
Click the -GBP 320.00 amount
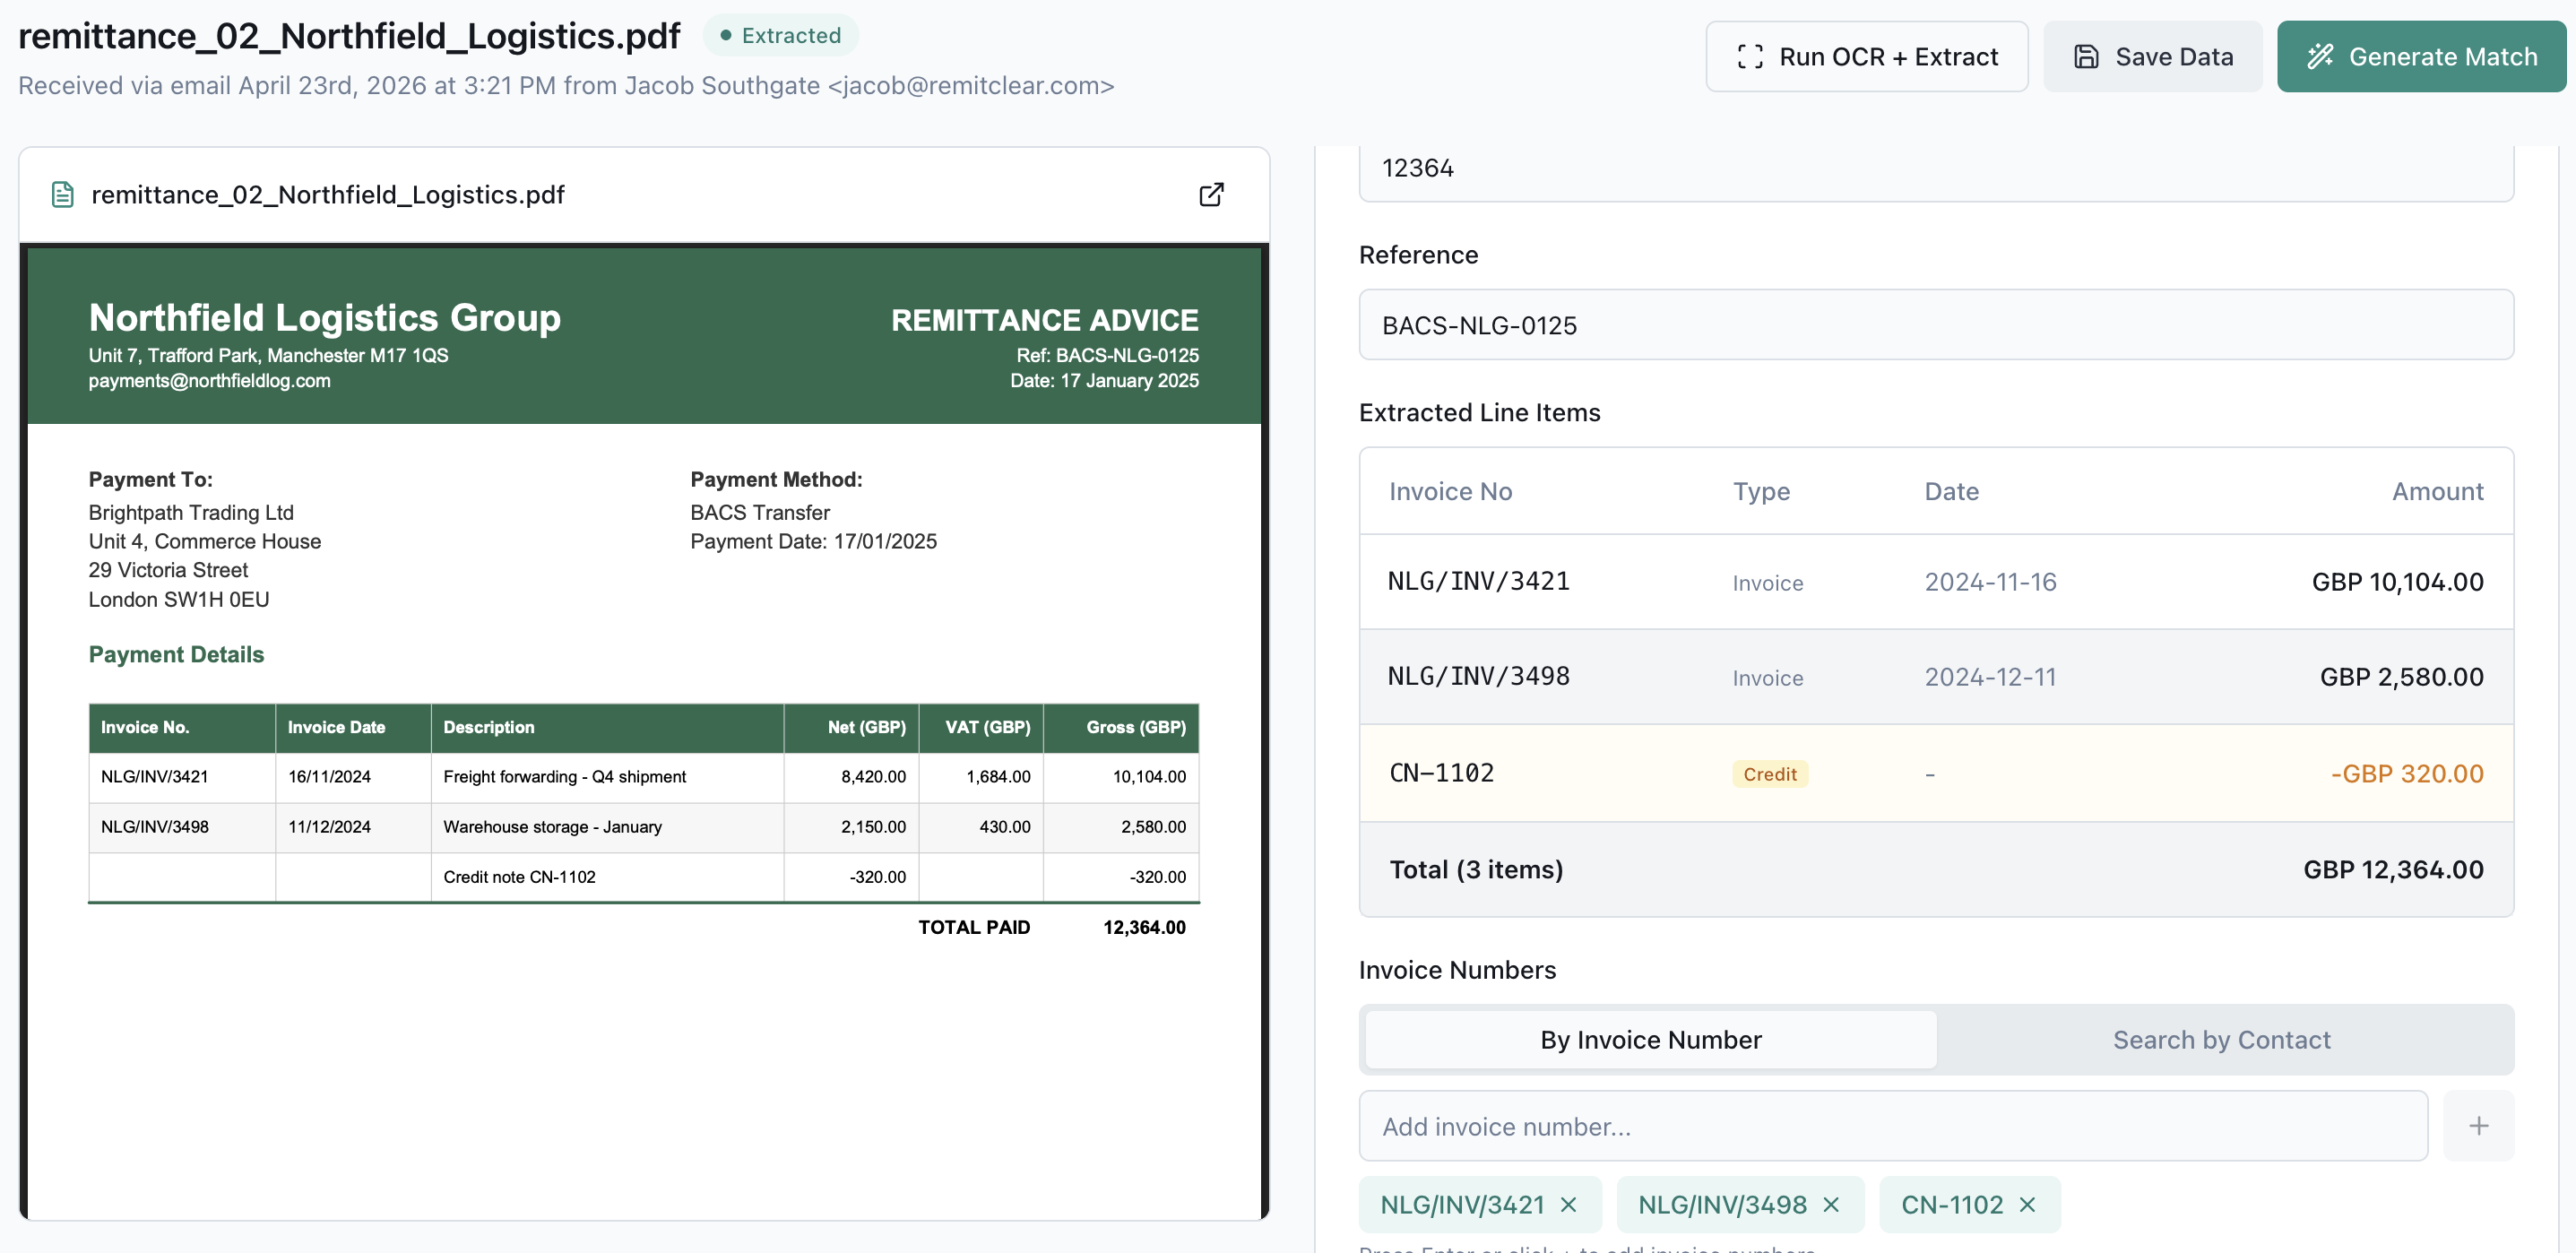[x=2406, y=773]
